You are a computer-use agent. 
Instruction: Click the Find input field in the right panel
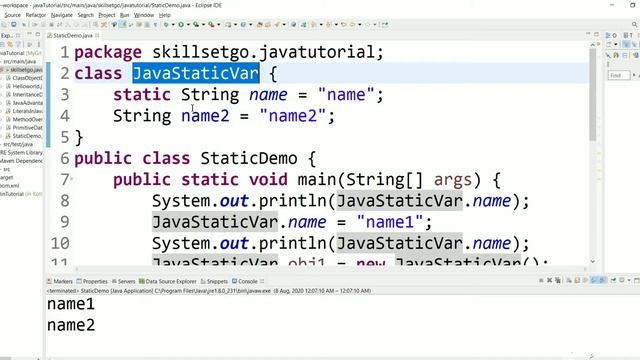pos(618,76)
